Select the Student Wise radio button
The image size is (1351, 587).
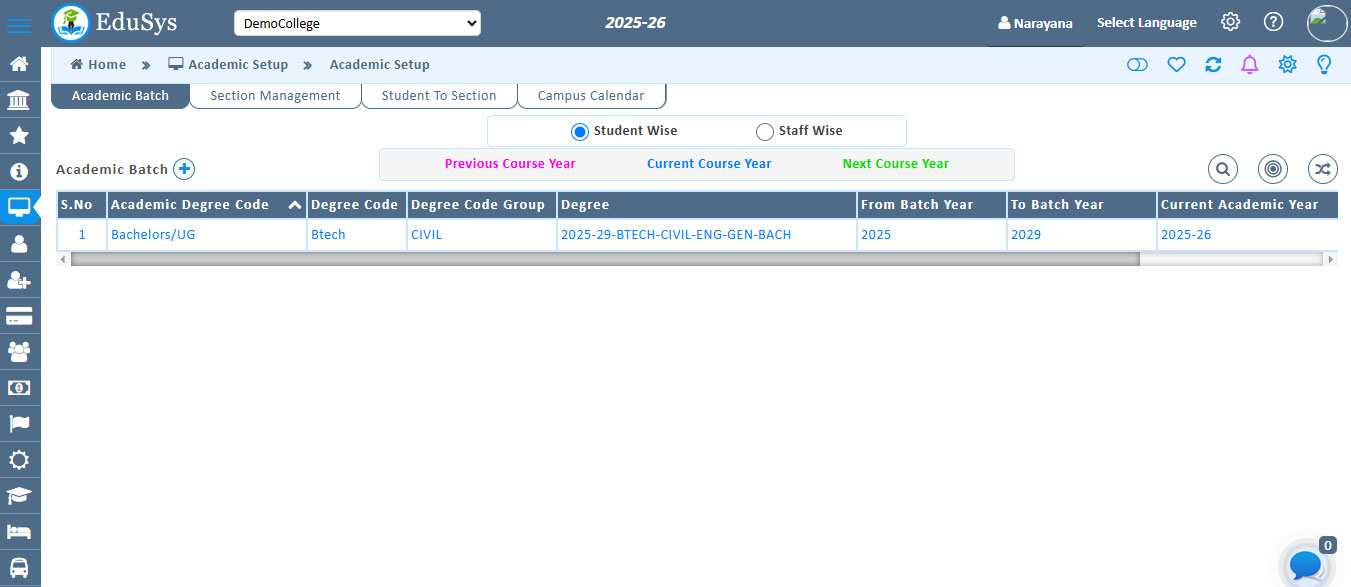580,130
